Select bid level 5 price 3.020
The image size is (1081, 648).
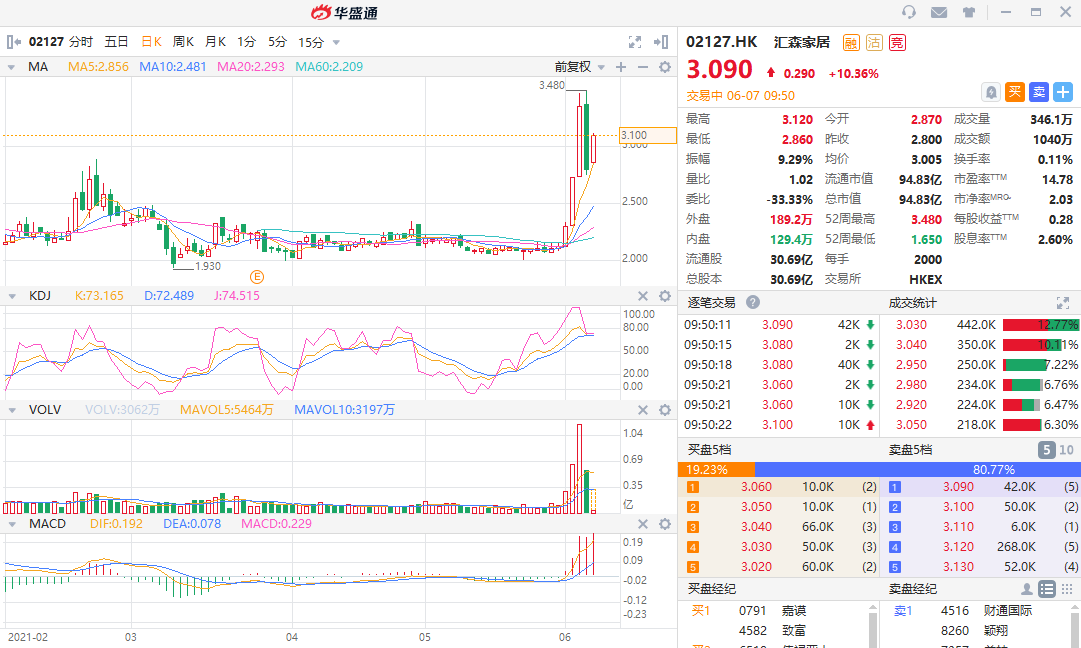[756, 567]
